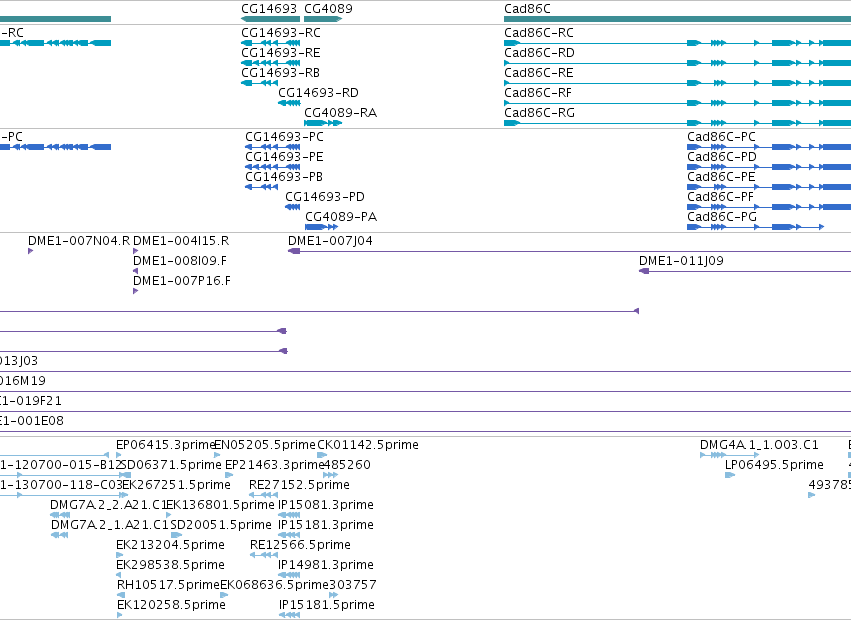This screenshot has width=851, height=620.
Task: Open protein label CG4089-PA
Action: click(x=341, y=217)
